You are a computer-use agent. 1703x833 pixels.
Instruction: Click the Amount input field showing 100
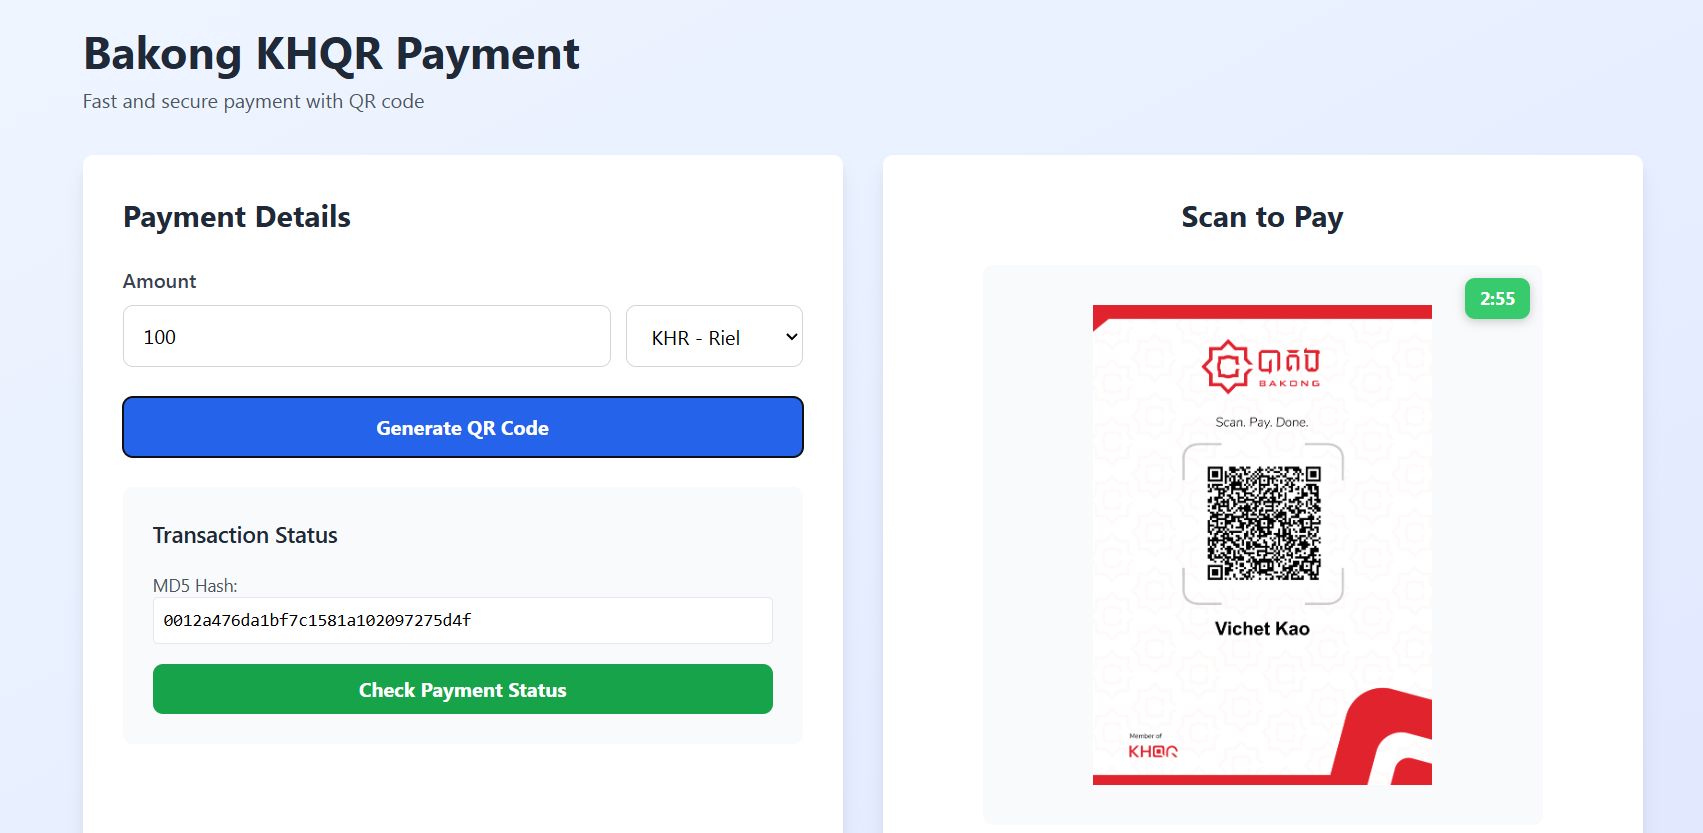[366, 336]
